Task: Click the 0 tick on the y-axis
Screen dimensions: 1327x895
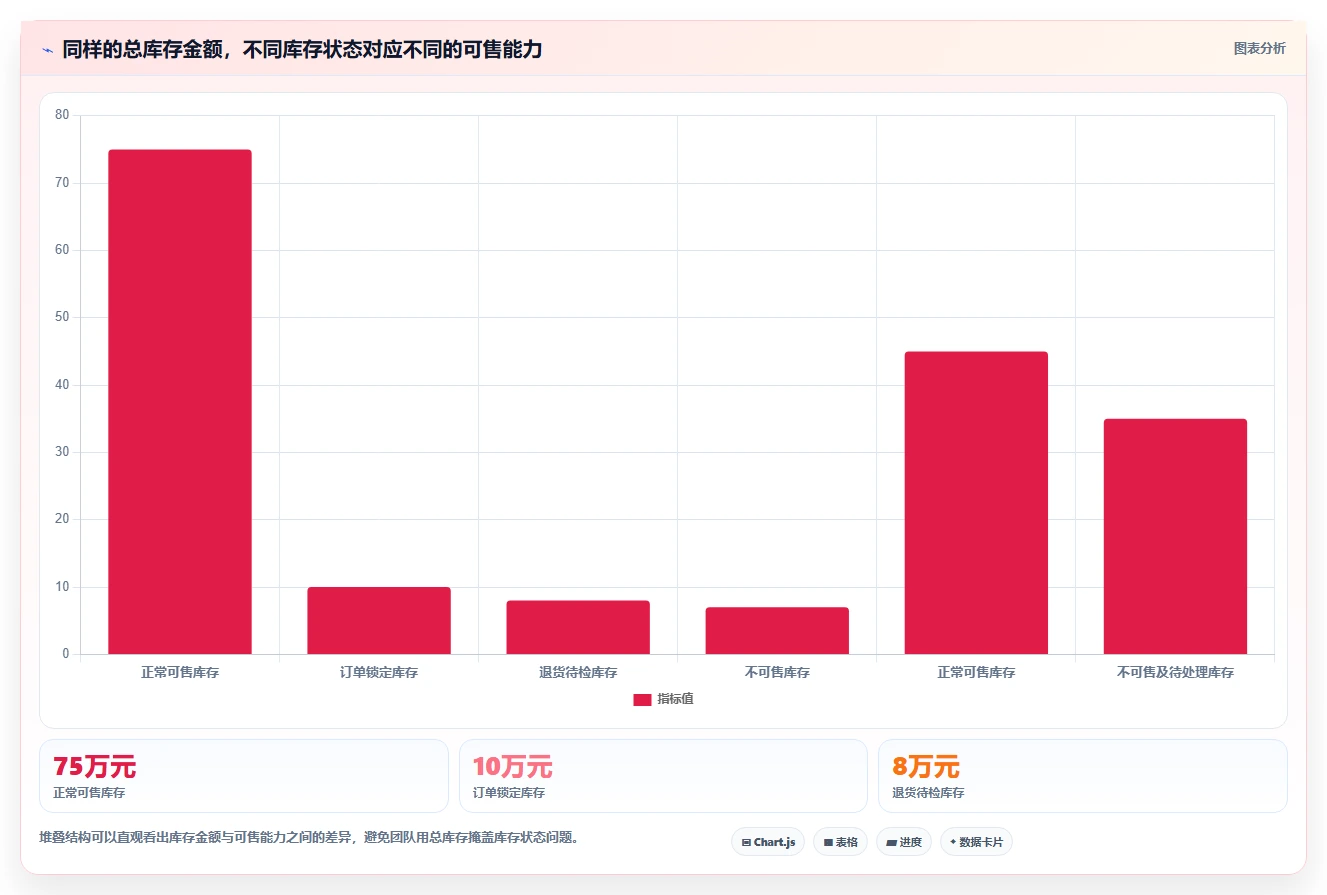Action: 66,654
